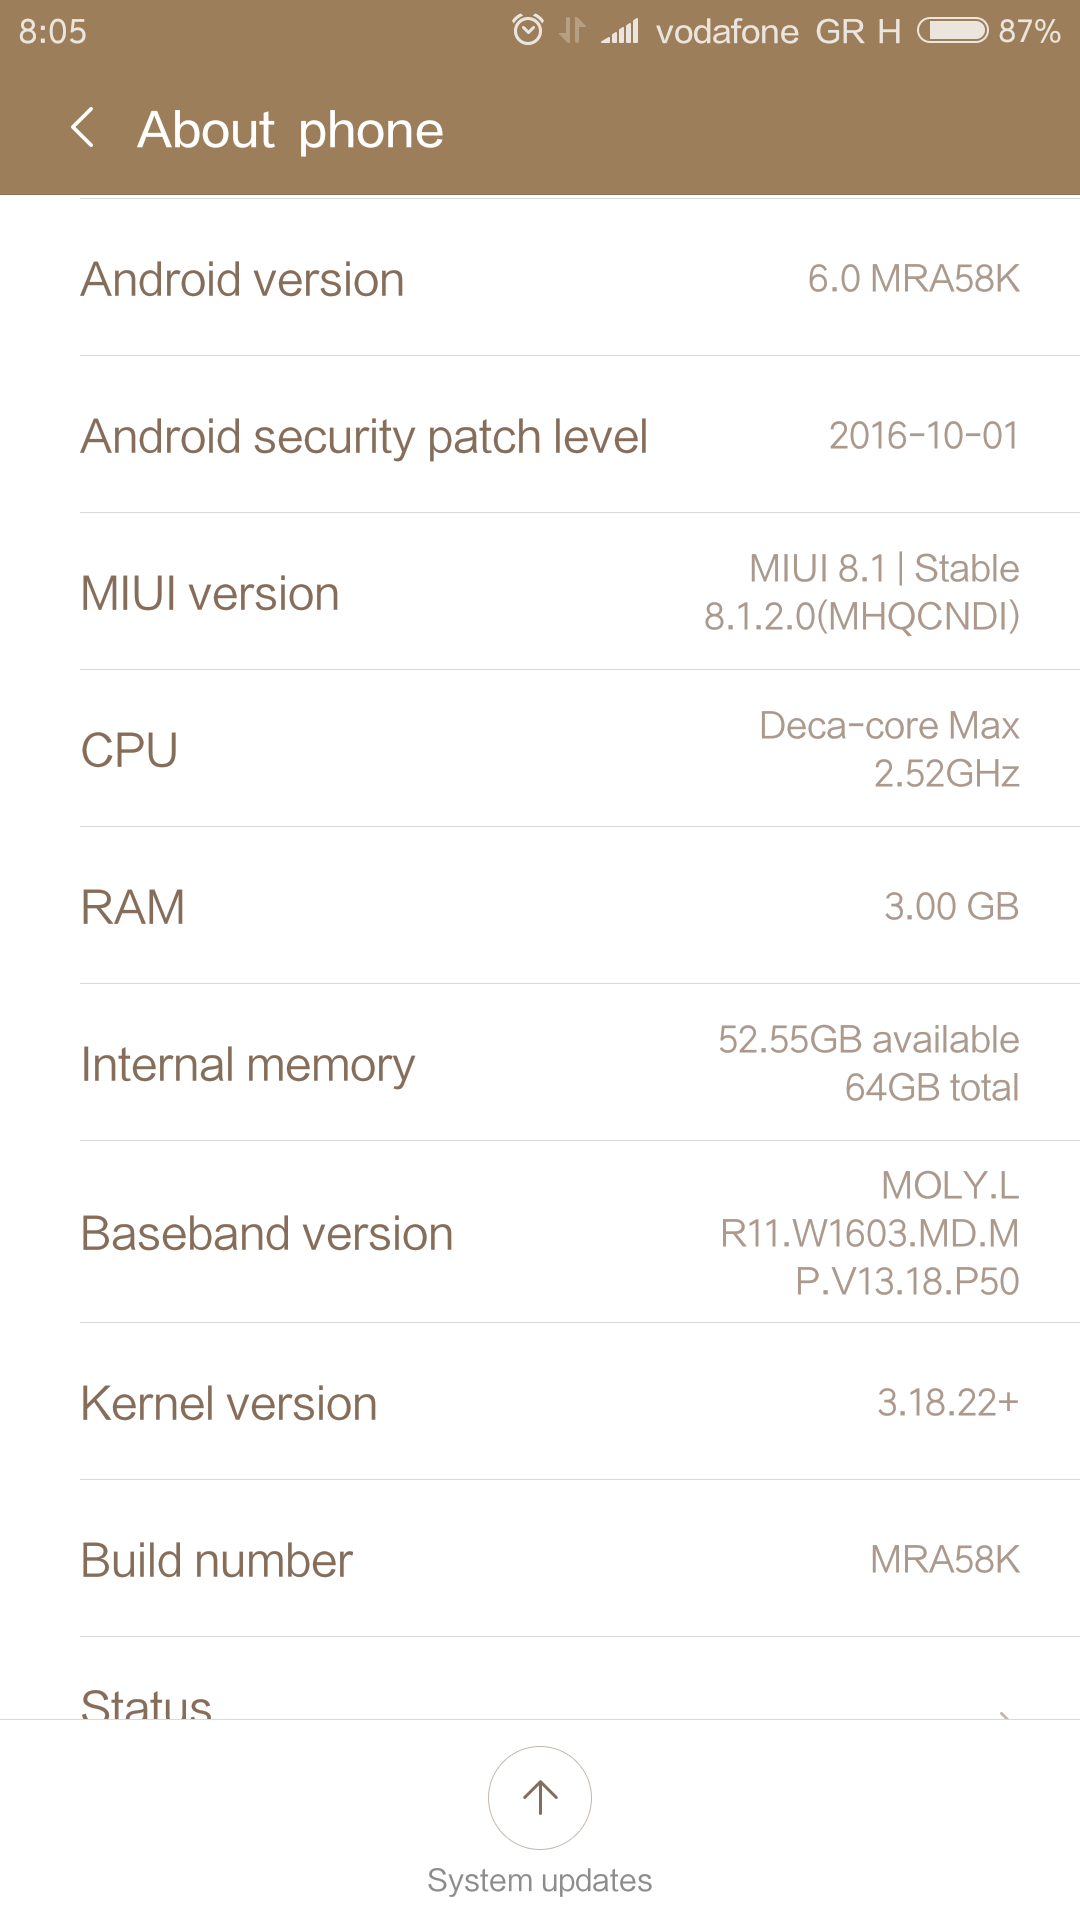The image size is (1080, 1920).
Task: Tap the back arrow icon
Action: (x=84, y=129)
